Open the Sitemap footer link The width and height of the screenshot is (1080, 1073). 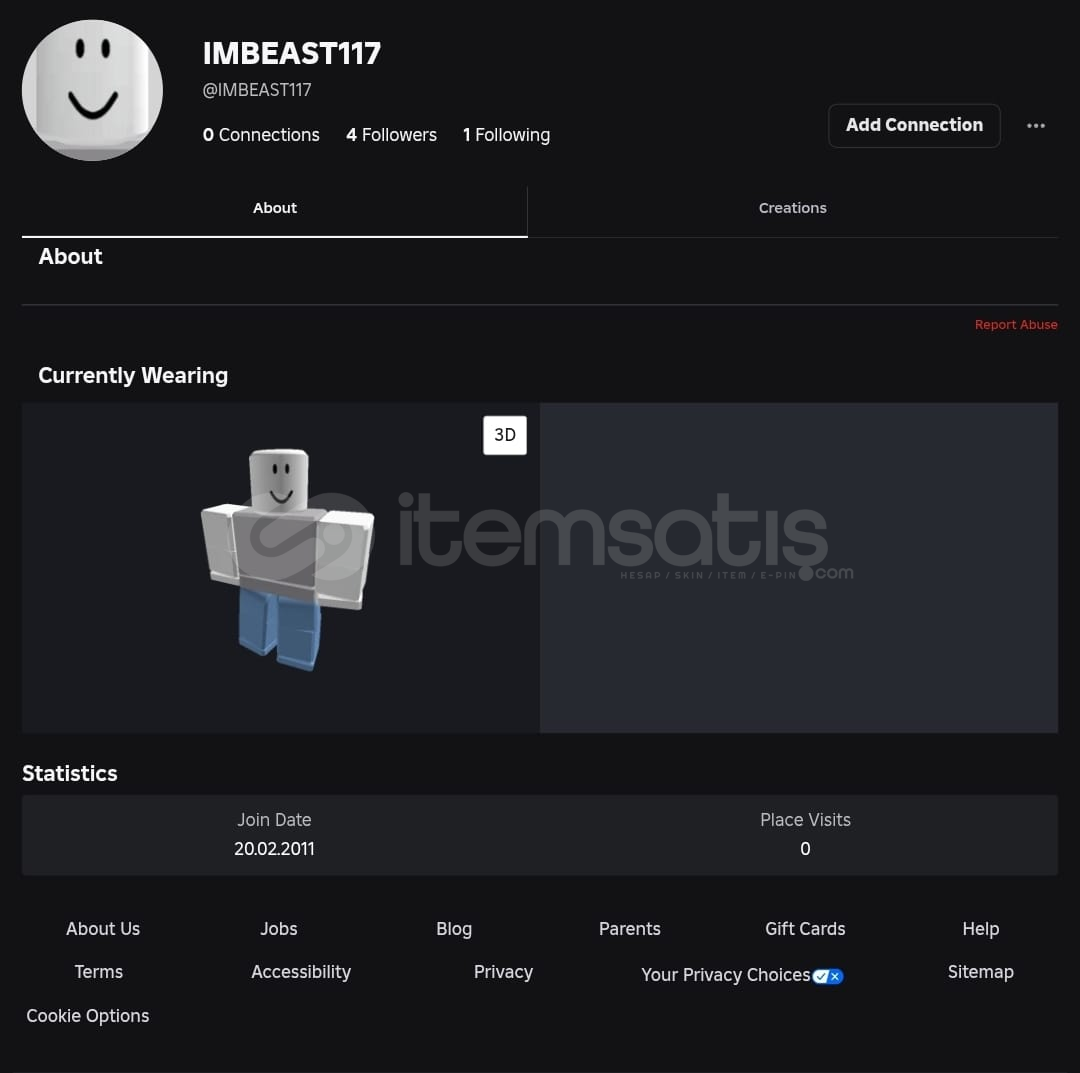980,972
